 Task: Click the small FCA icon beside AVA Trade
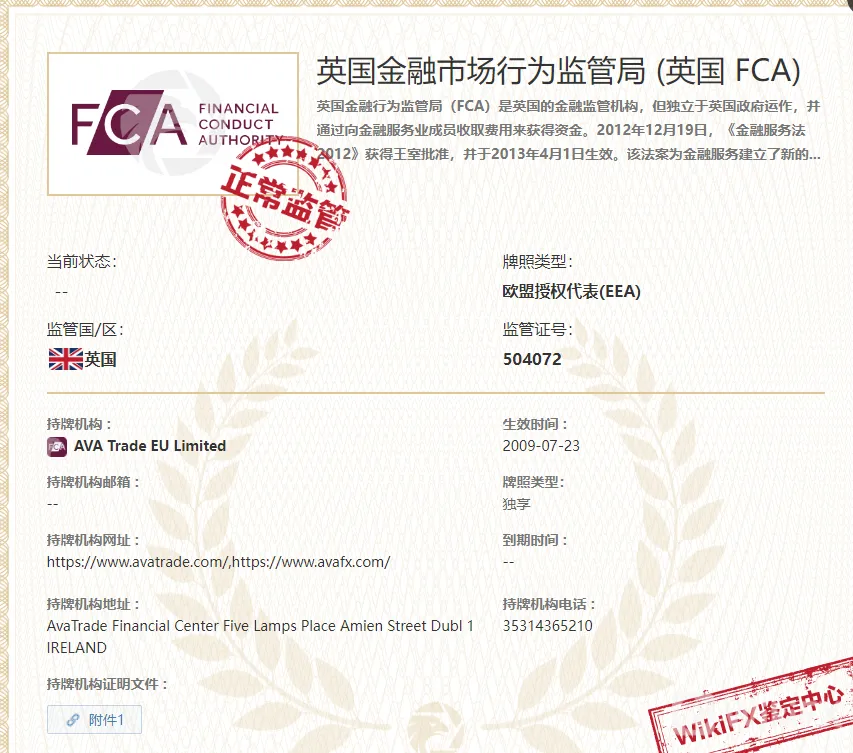tap(57, 447)
